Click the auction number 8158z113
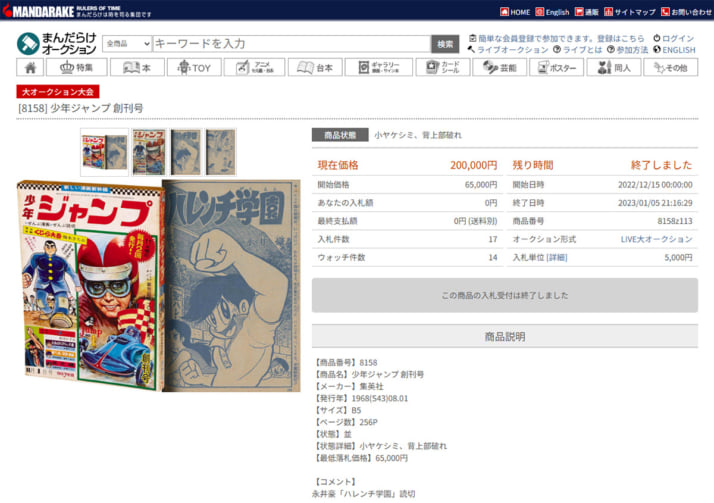This screenshot has width=714, height=503. coord(674,221)
